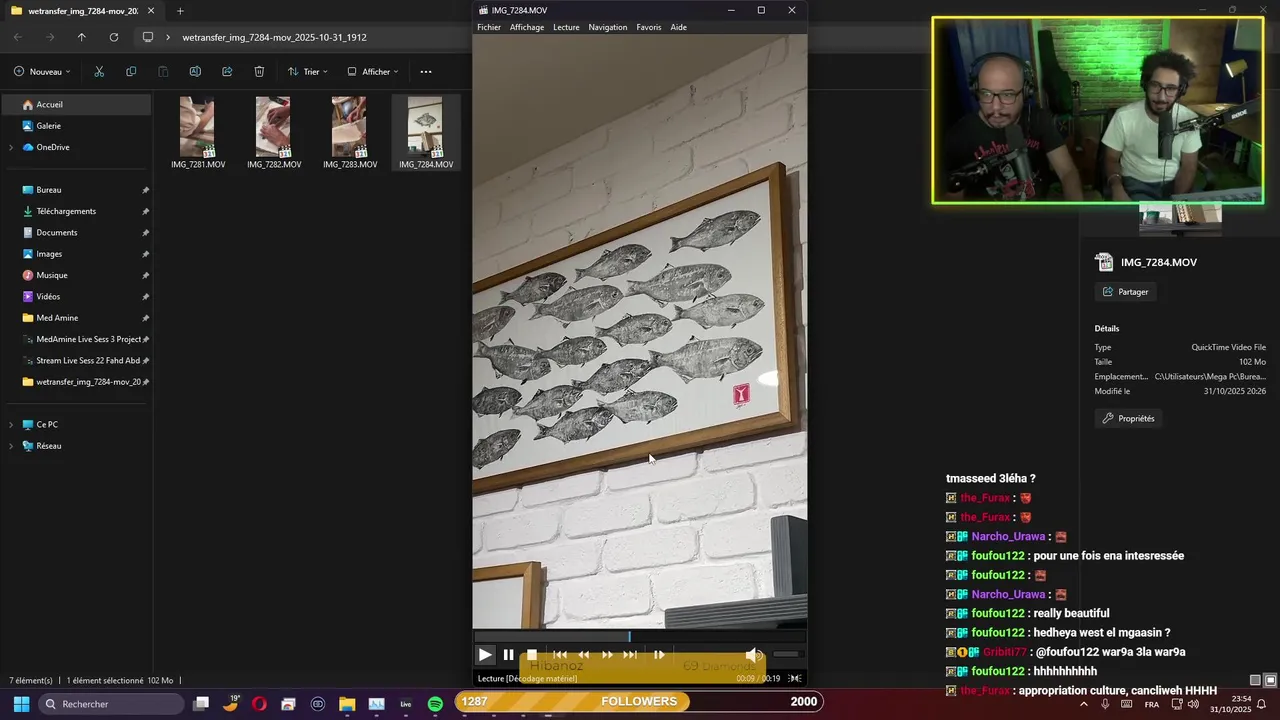Open the Vidéos quick access folder
1280x720 pixels.
76,296
